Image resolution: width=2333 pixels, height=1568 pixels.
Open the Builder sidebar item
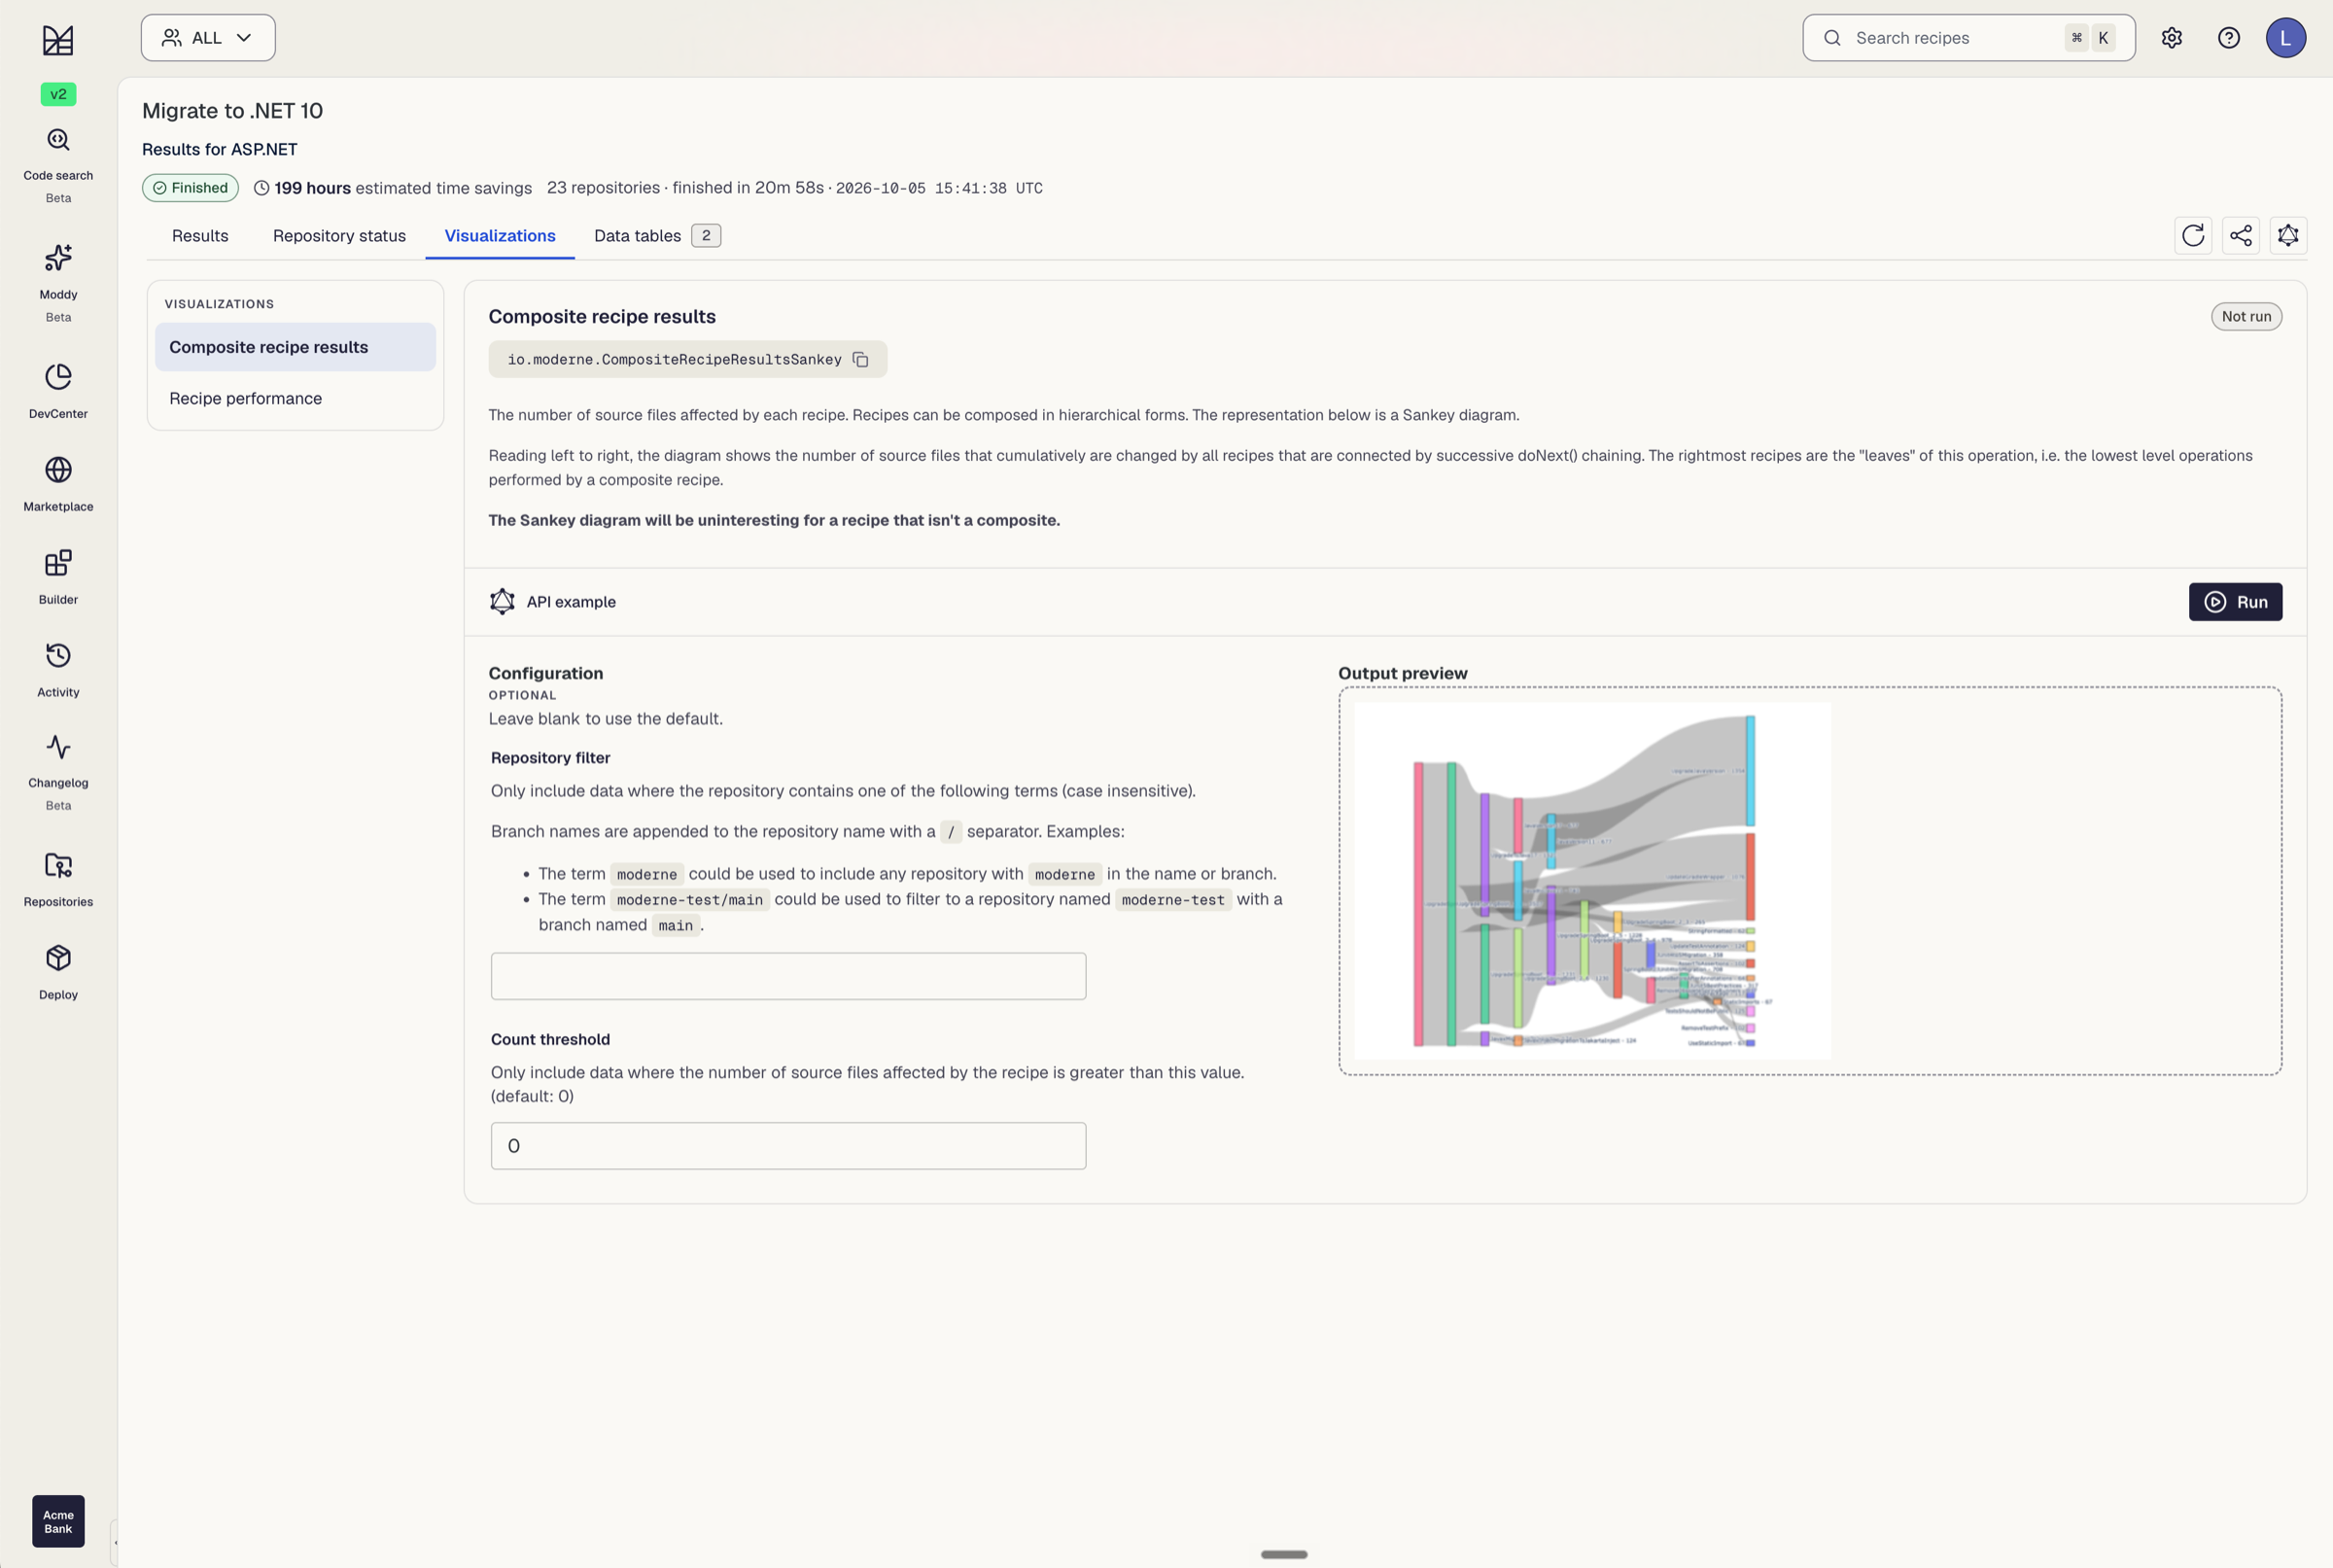coord(58,577)
